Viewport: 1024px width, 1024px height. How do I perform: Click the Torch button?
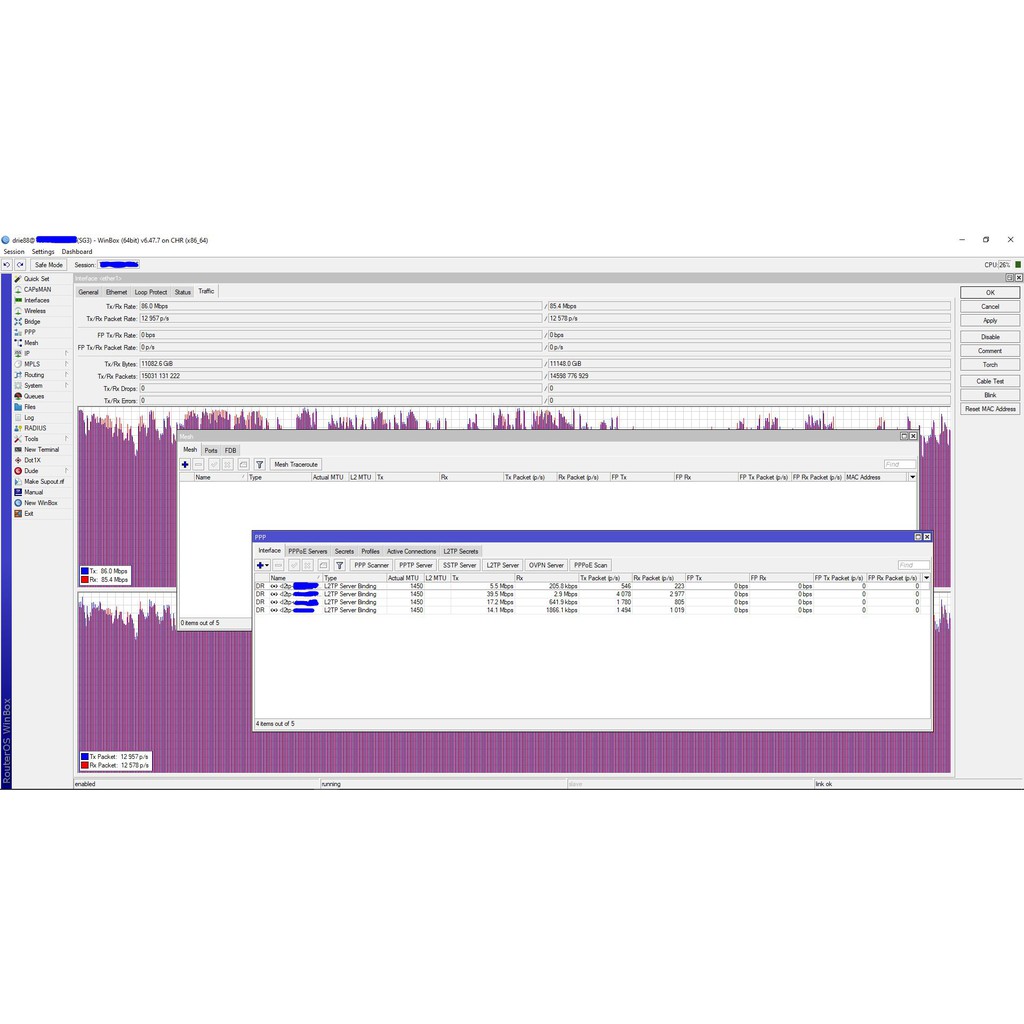click(990, 365)
